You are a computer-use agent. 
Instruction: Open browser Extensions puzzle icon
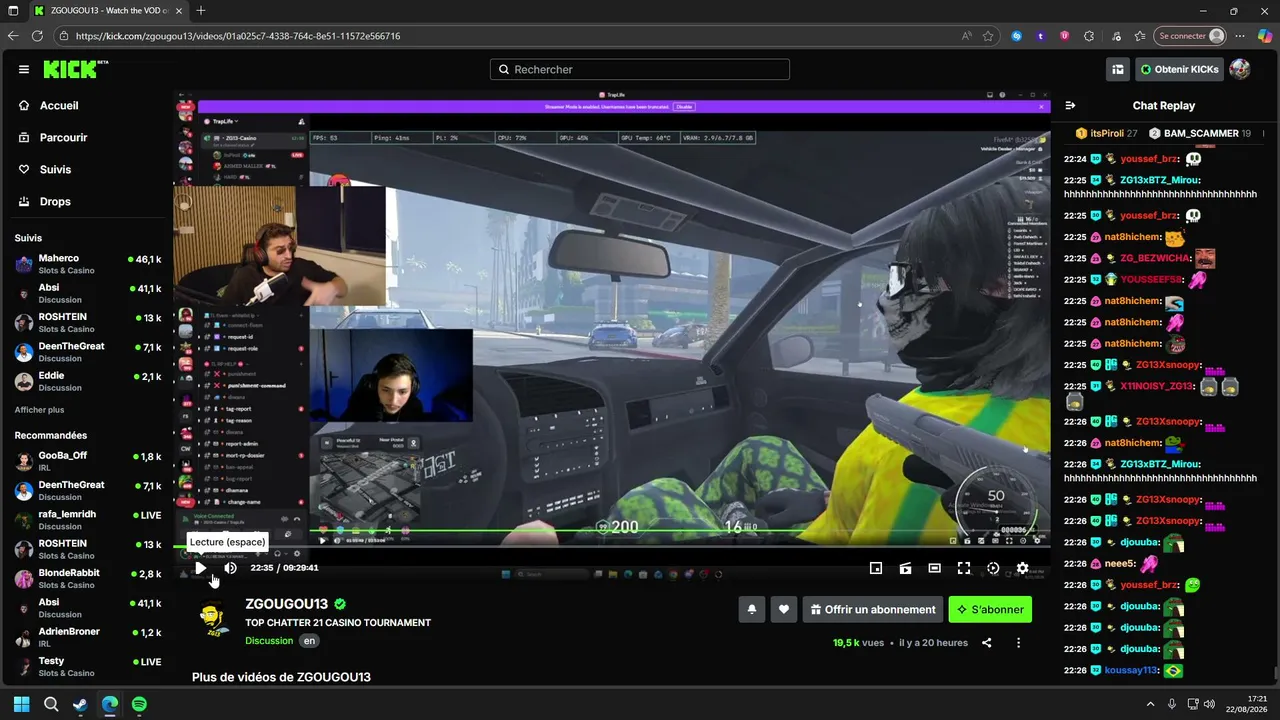[x=1090, y=36]
